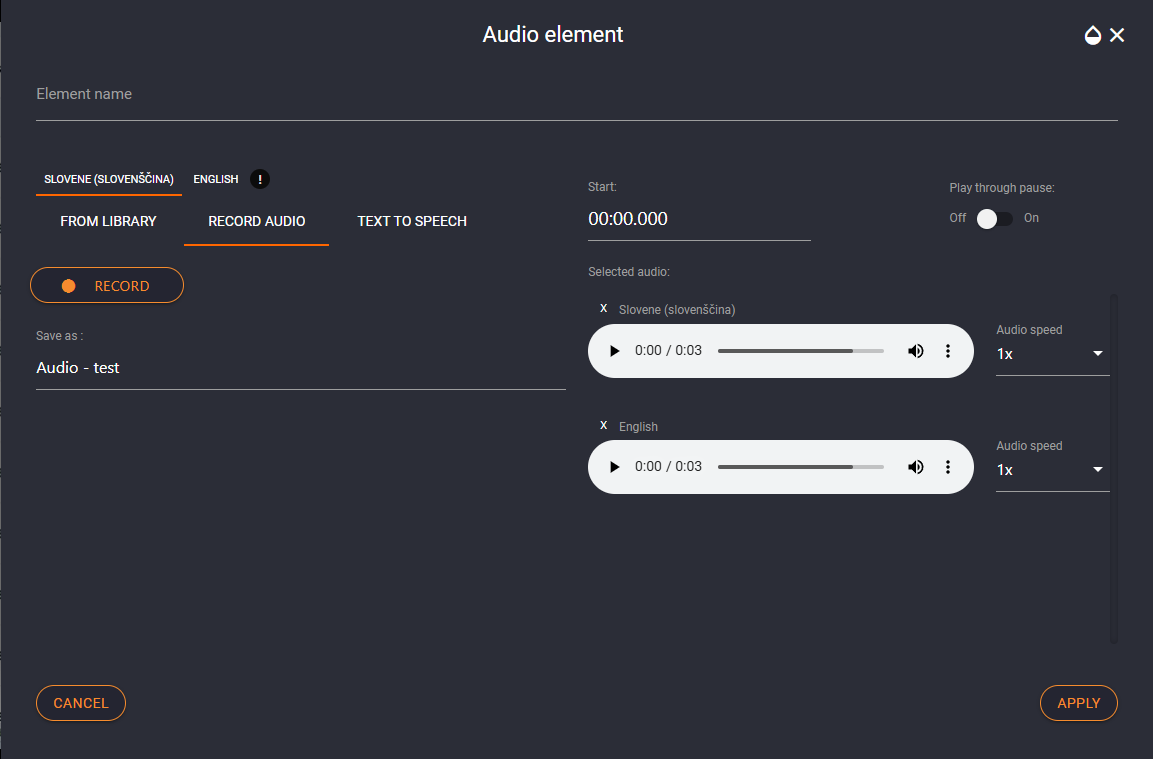The image size is (1153, 759).
Task: Click the 'Start:' label
Action: point(602,187)
